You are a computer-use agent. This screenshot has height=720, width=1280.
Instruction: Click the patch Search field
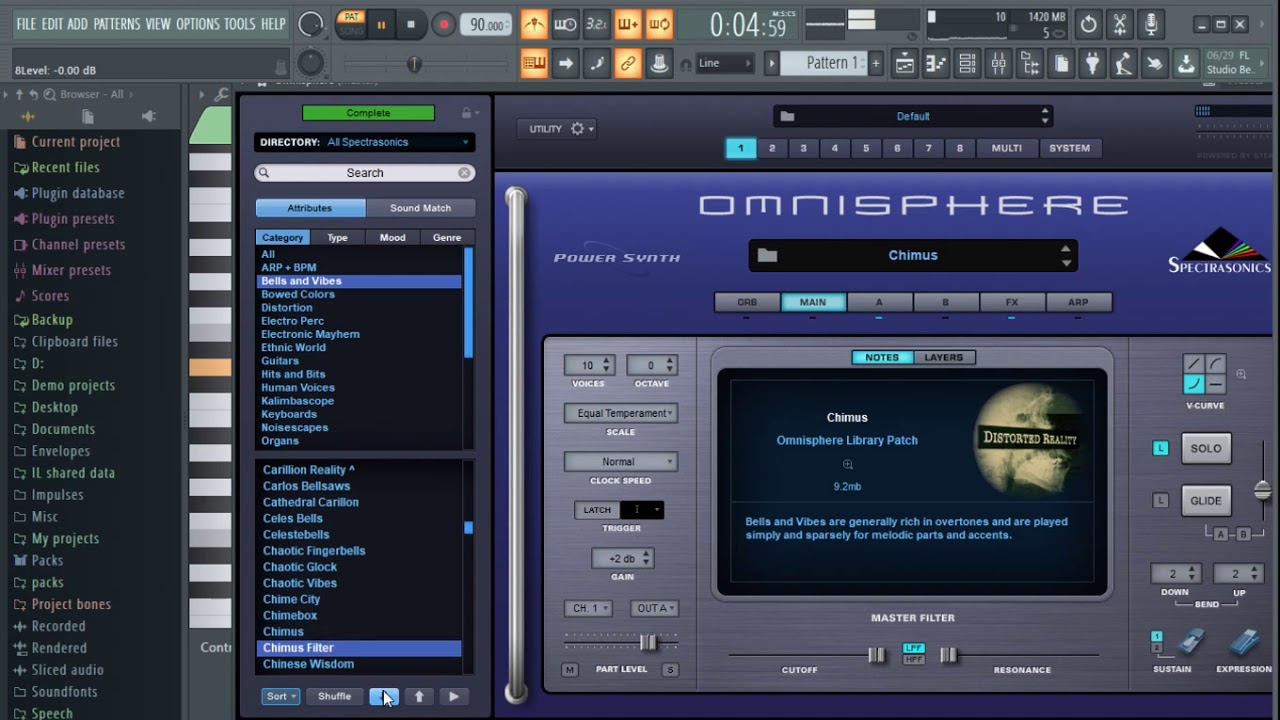pyautogui.click(x=364, y=173)
